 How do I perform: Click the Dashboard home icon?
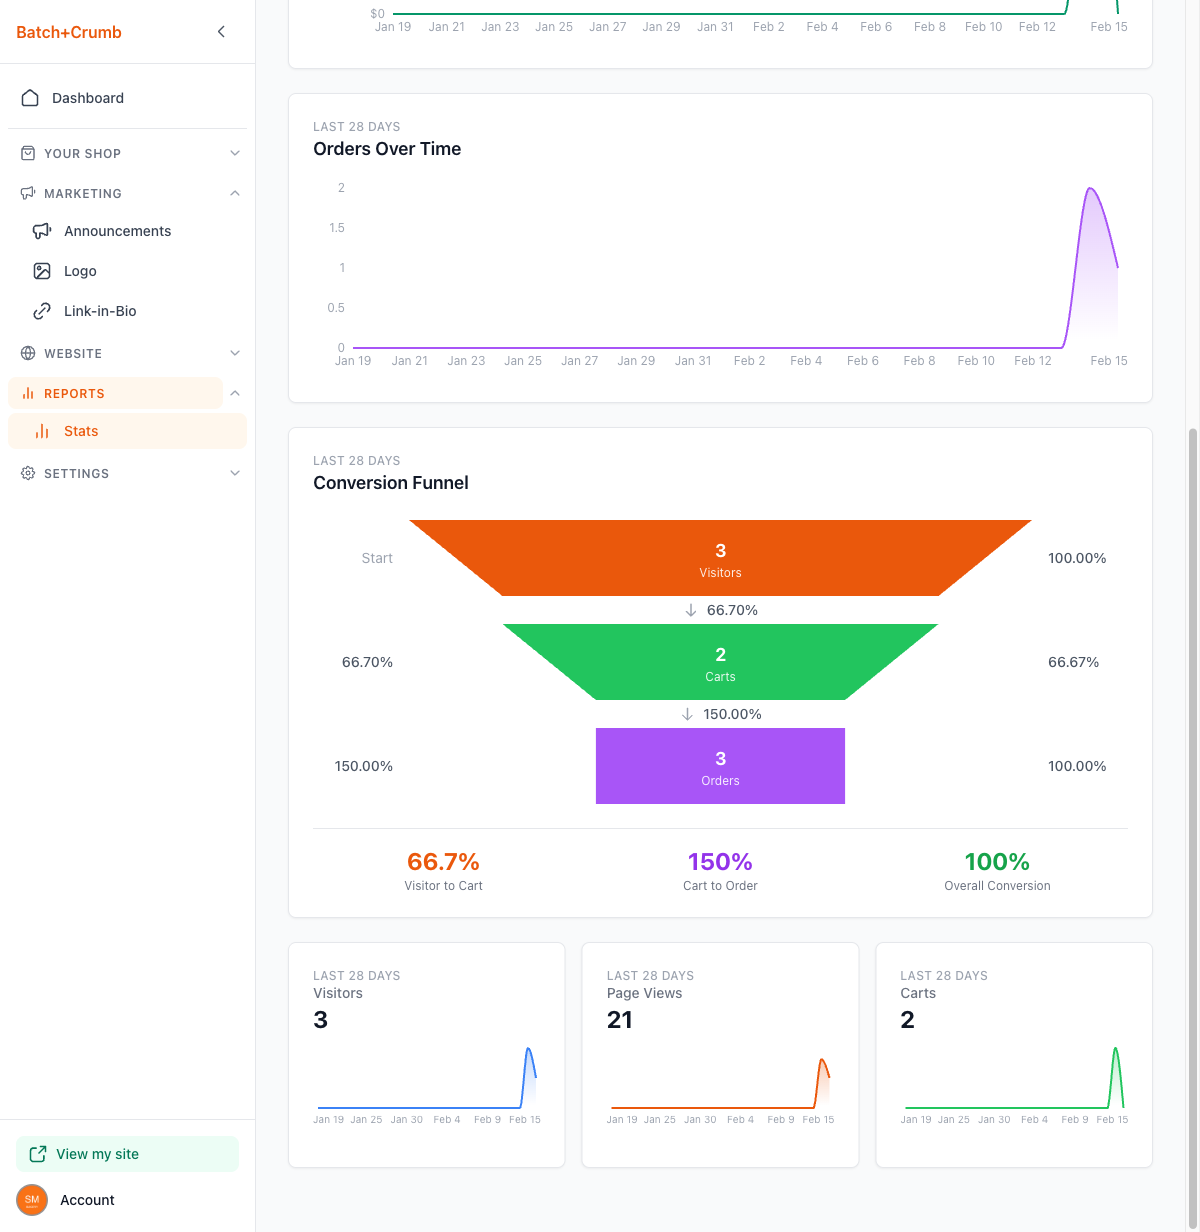(30, 98)
